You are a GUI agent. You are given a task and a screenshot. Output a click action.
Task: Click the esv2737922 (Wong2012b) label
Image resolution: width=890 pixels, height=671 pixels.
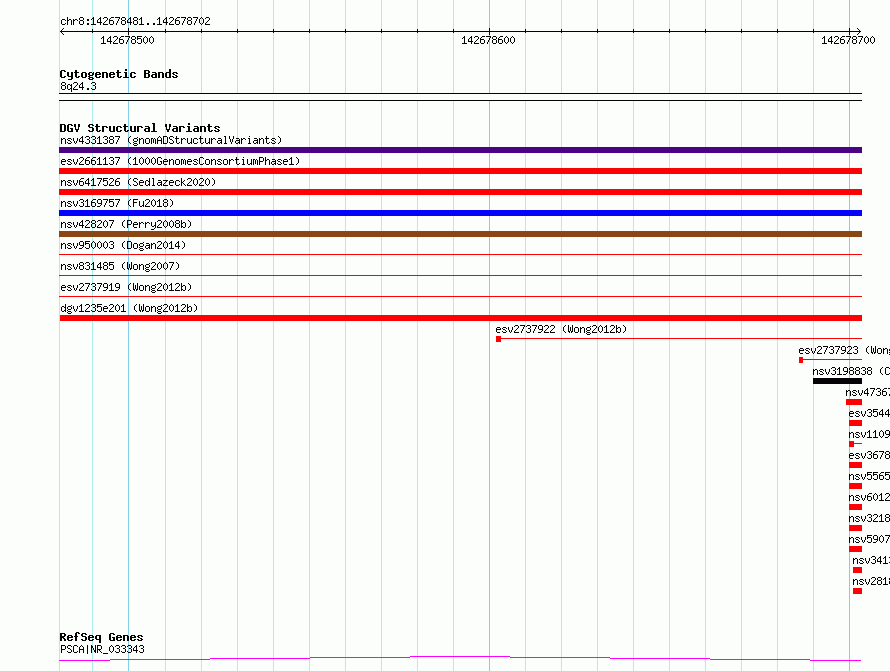pos(561,329)
